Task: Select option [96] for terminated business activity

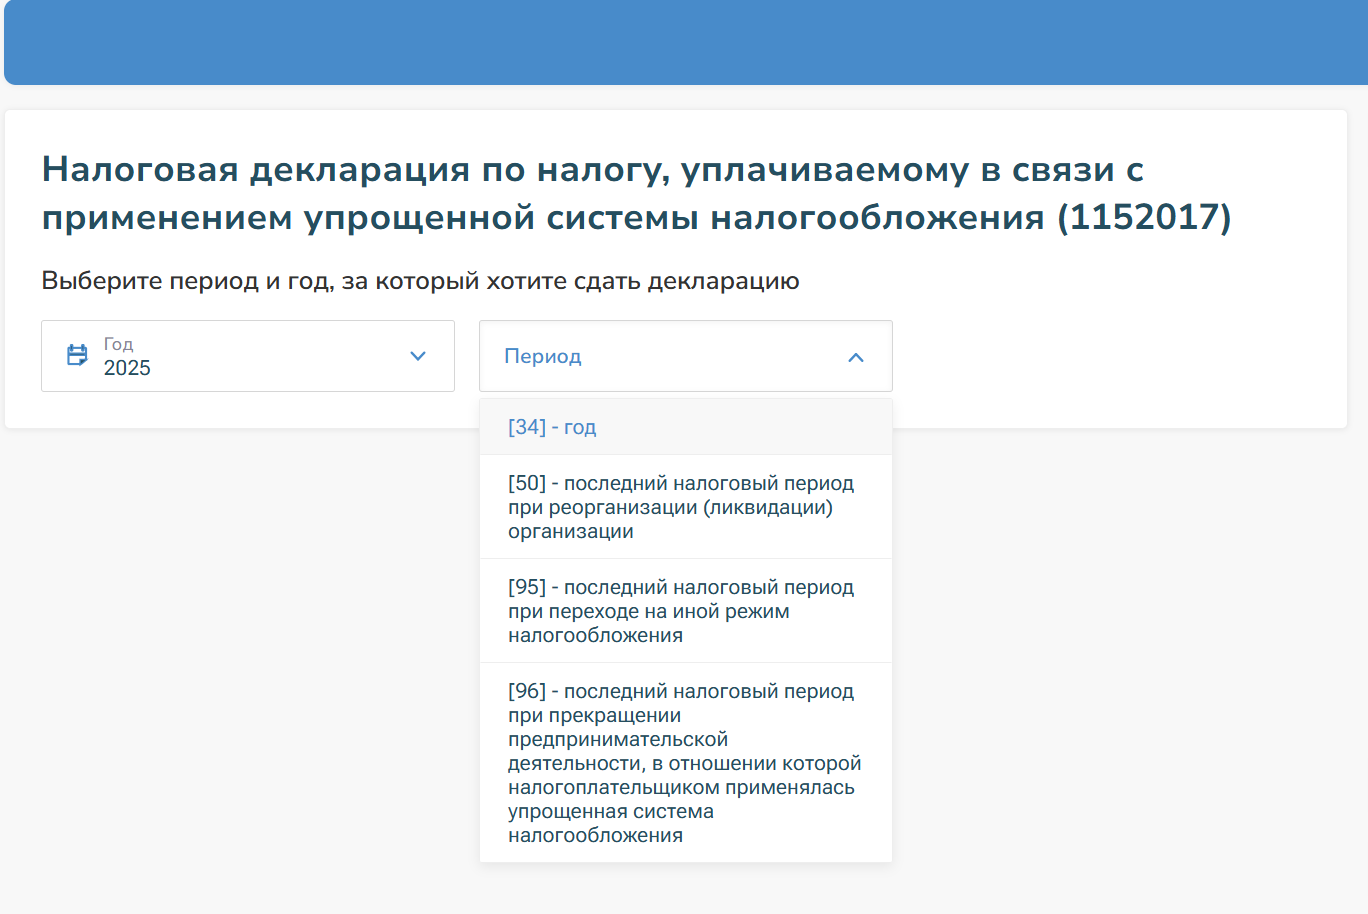Action: (685, 763)
